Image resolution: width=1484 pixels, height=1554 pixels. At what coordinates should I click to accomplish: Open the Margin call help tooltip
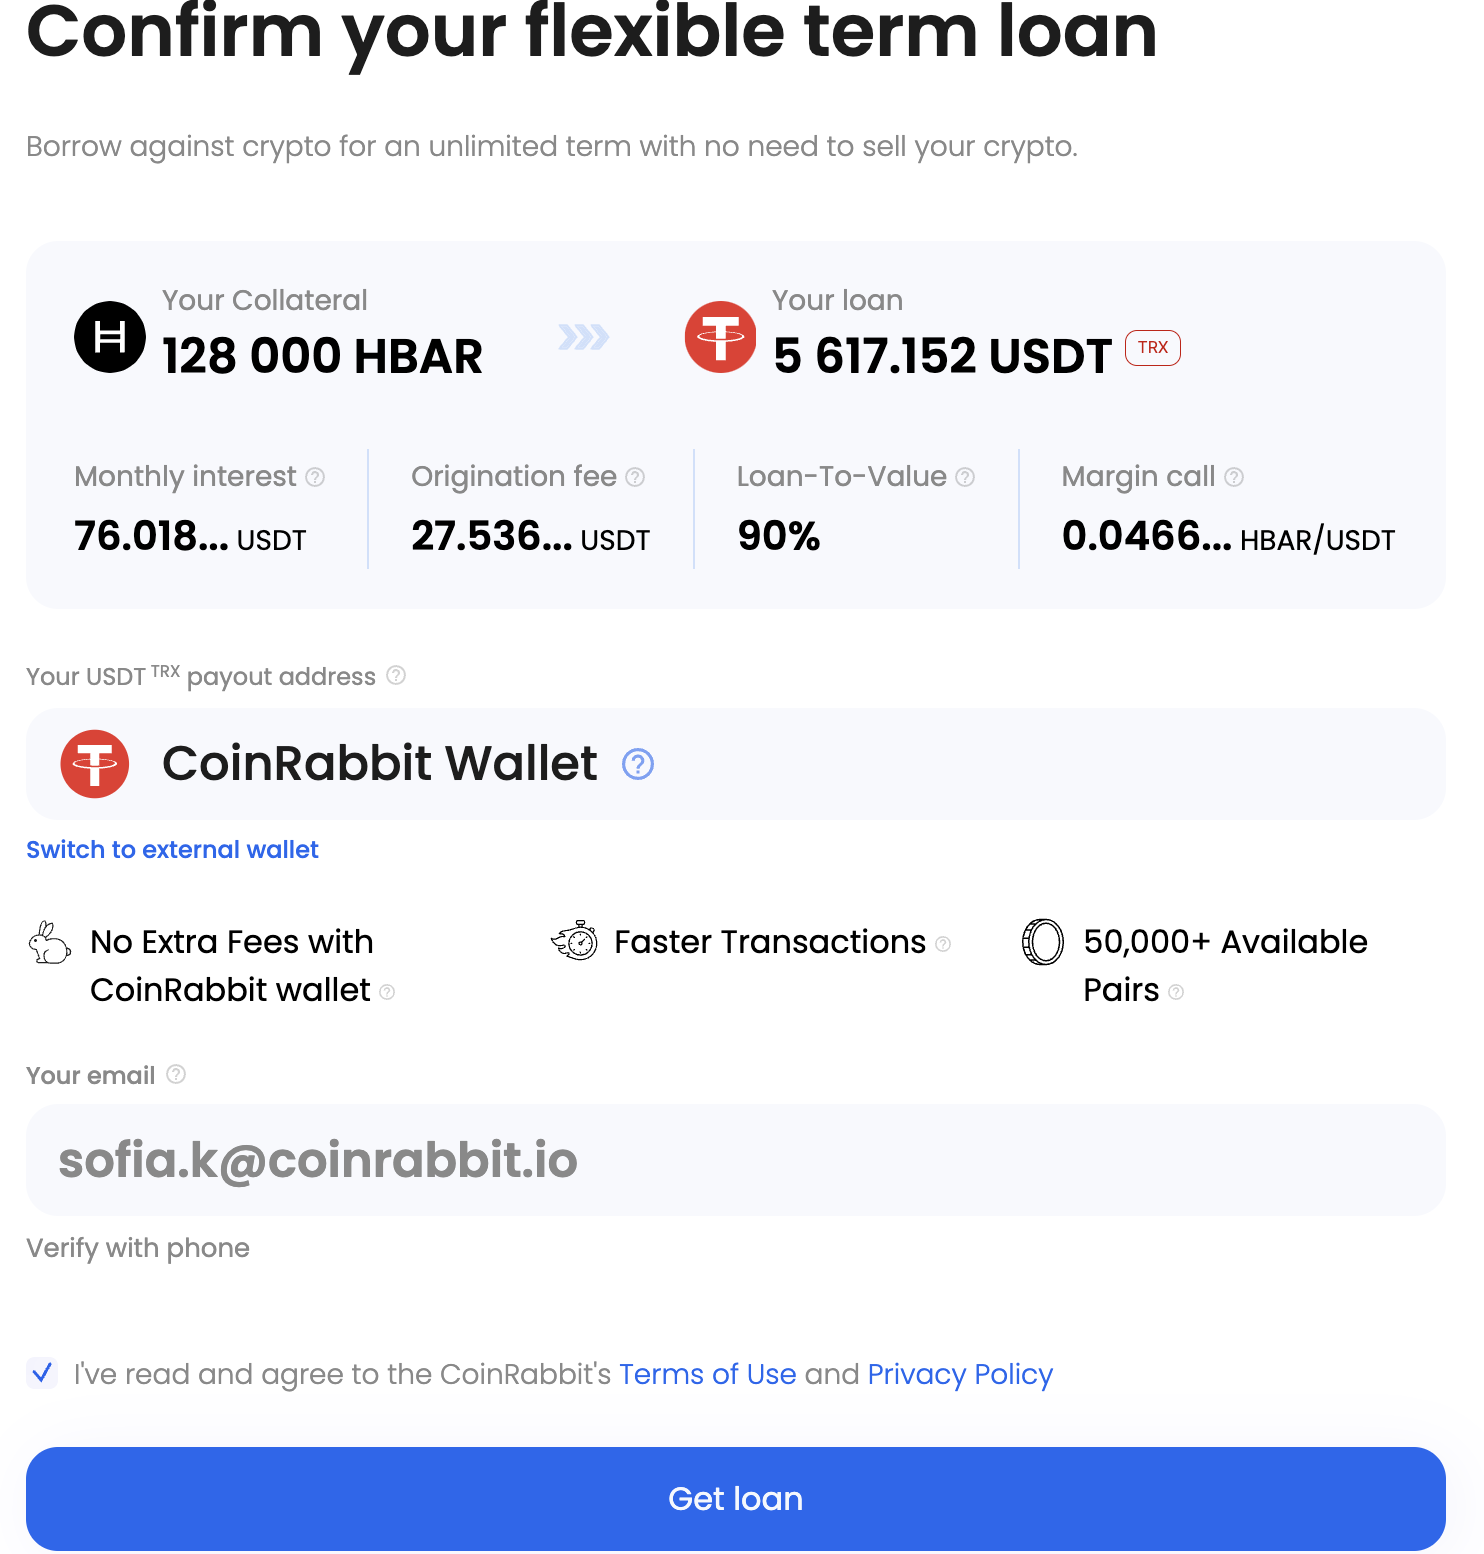click(1236, 477)
